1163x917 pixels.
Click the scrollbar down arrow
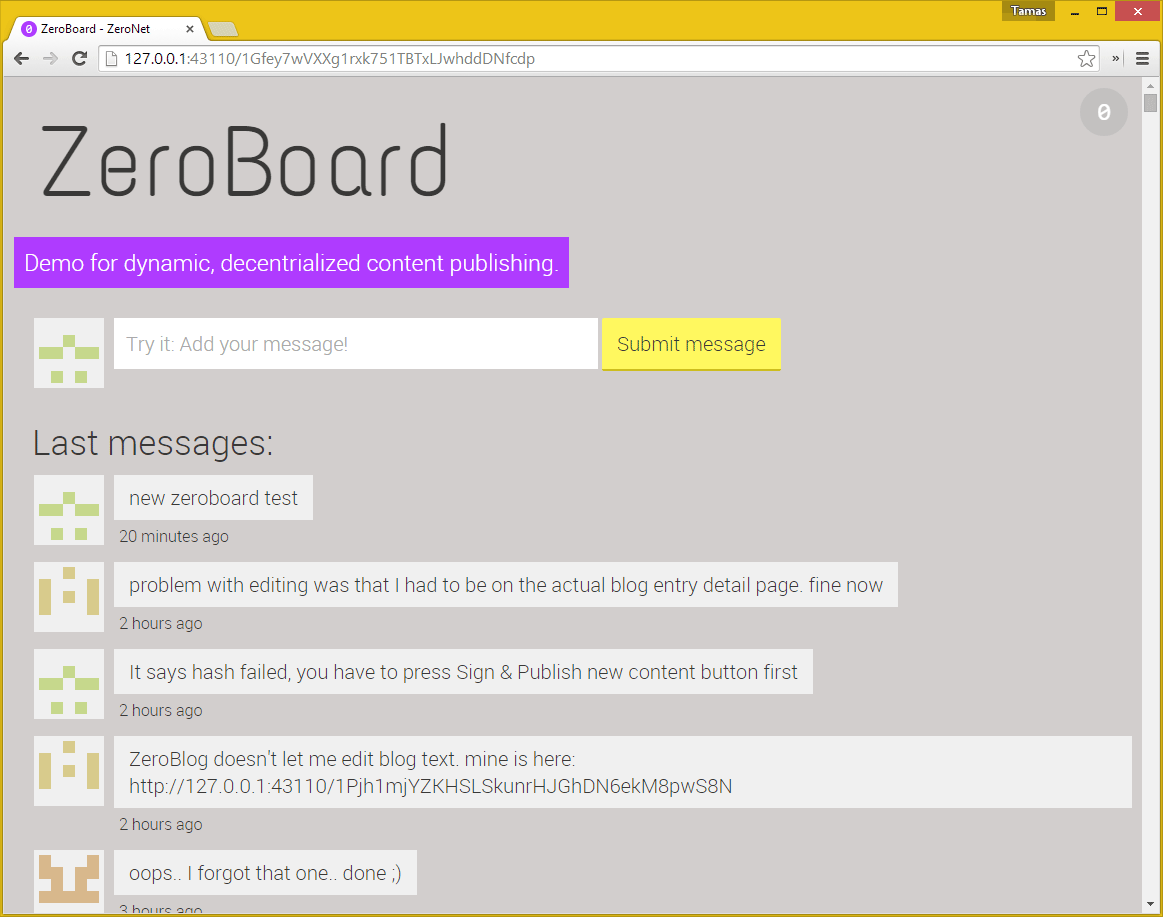(1150, 904)
